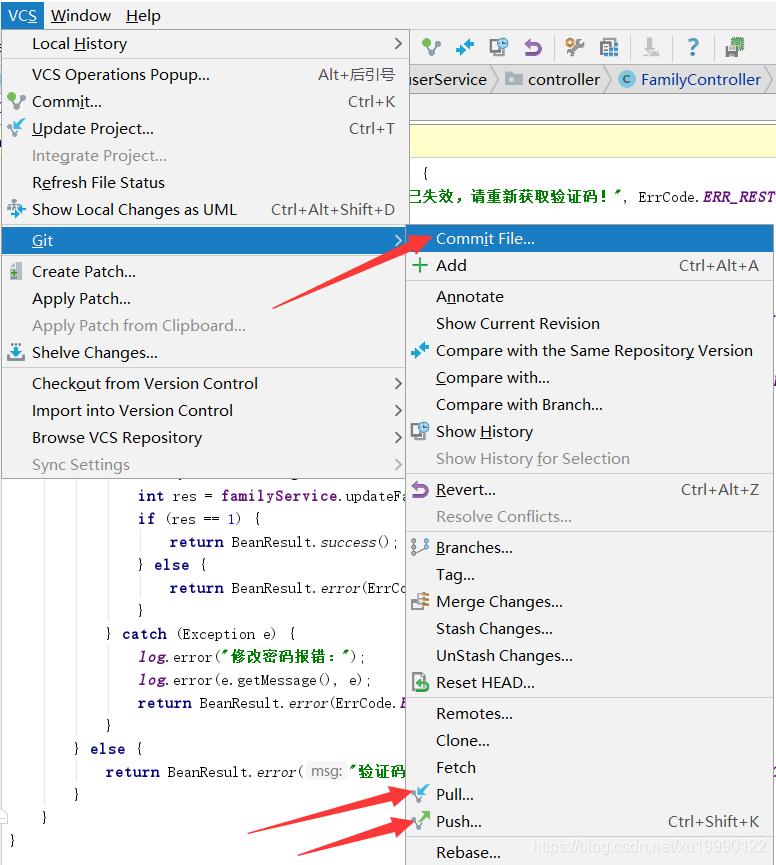Click the revert toolbar icon
776x865 pixels.
tap(533, 47)
